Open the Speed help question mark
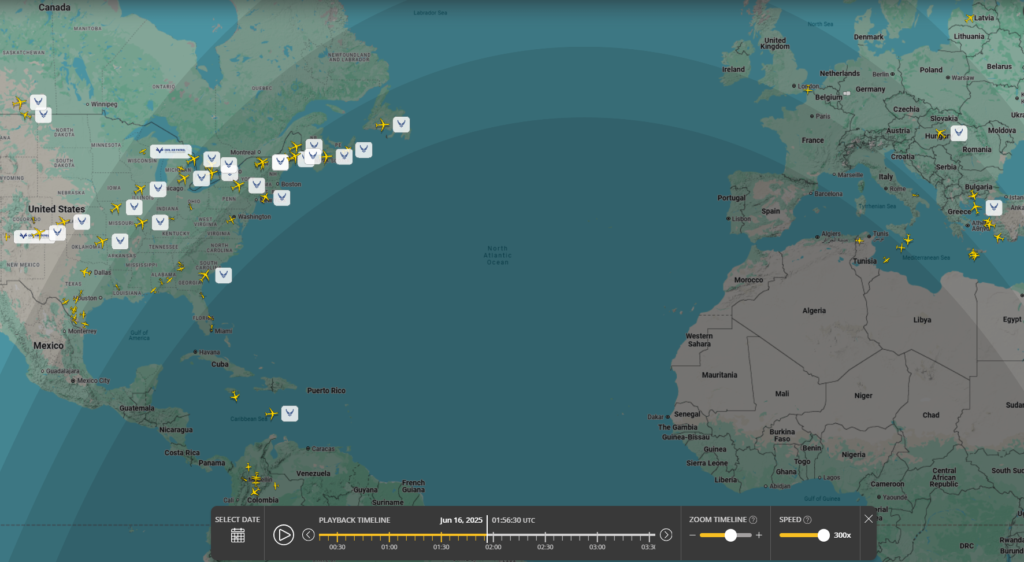This screenshot has width=1024, height=562. (807, 520)
